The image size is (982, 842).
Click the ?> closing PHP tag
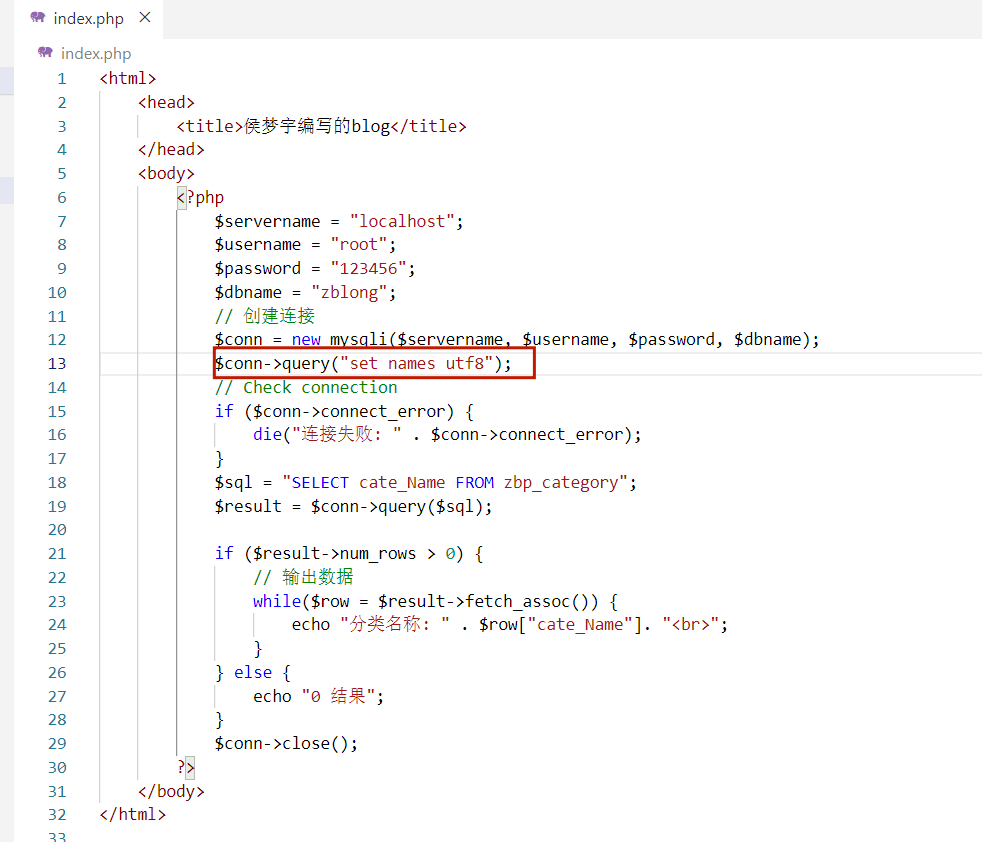(186, 767)
